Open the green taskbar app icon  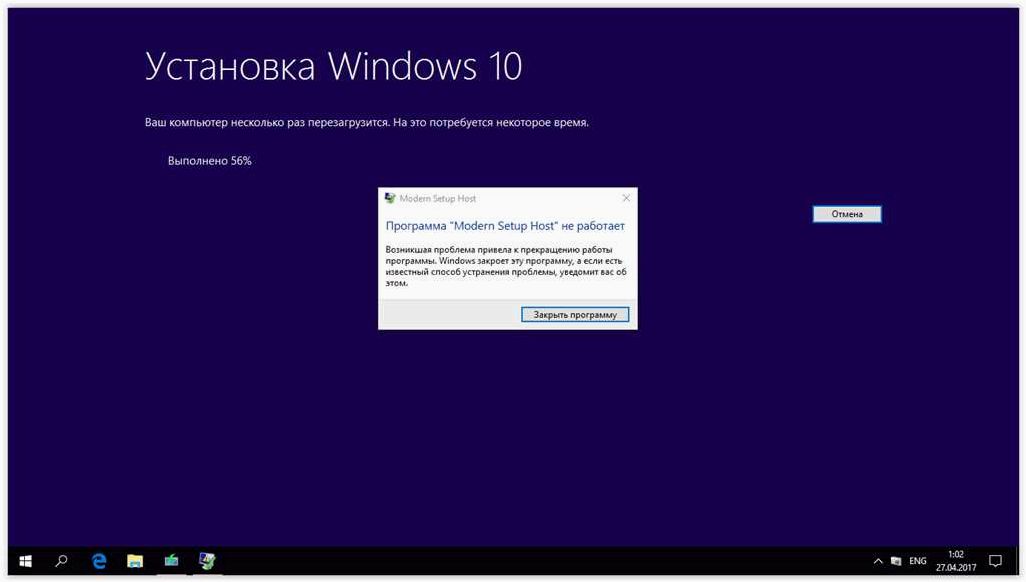tap(171, 561)
